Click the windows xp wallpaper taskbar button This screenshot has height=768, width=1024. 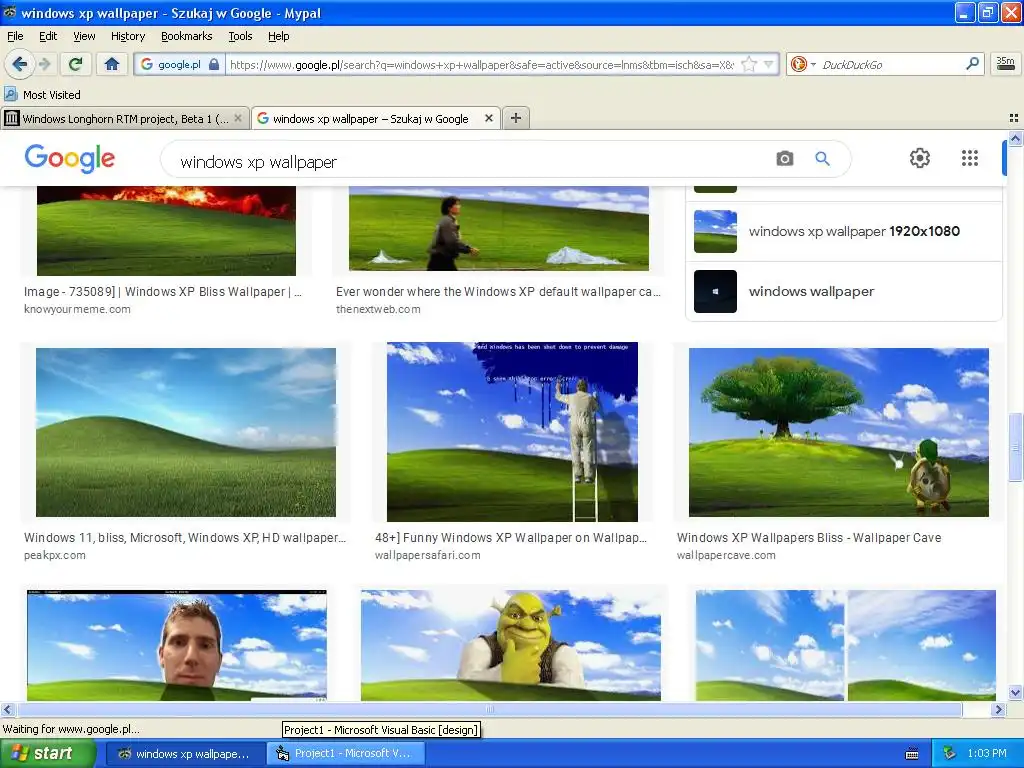coord(185,754)
